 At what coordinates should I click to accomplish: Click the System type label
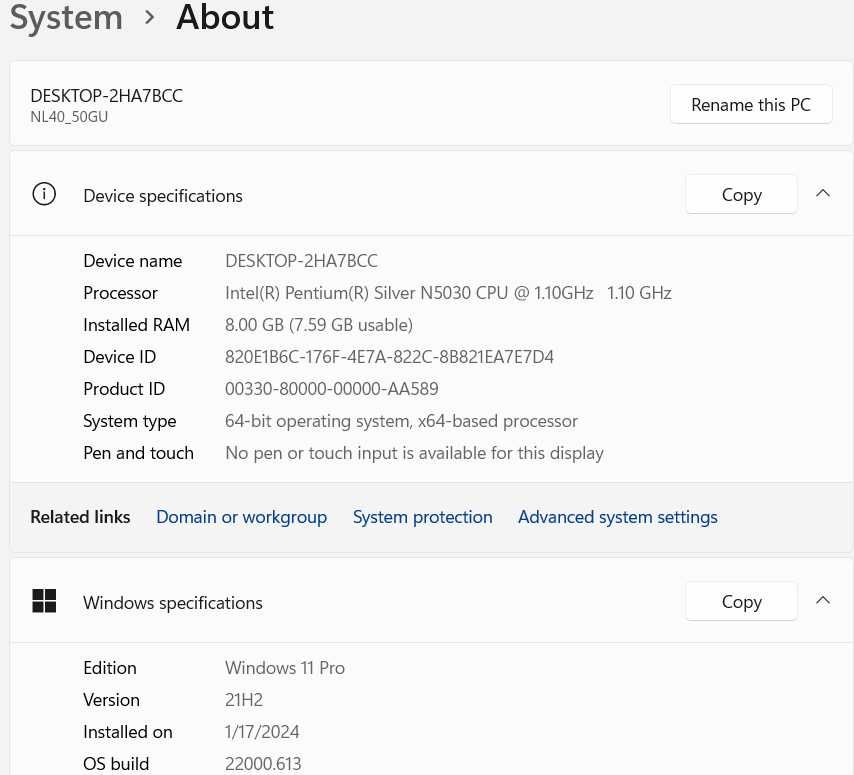coord(130,422)
